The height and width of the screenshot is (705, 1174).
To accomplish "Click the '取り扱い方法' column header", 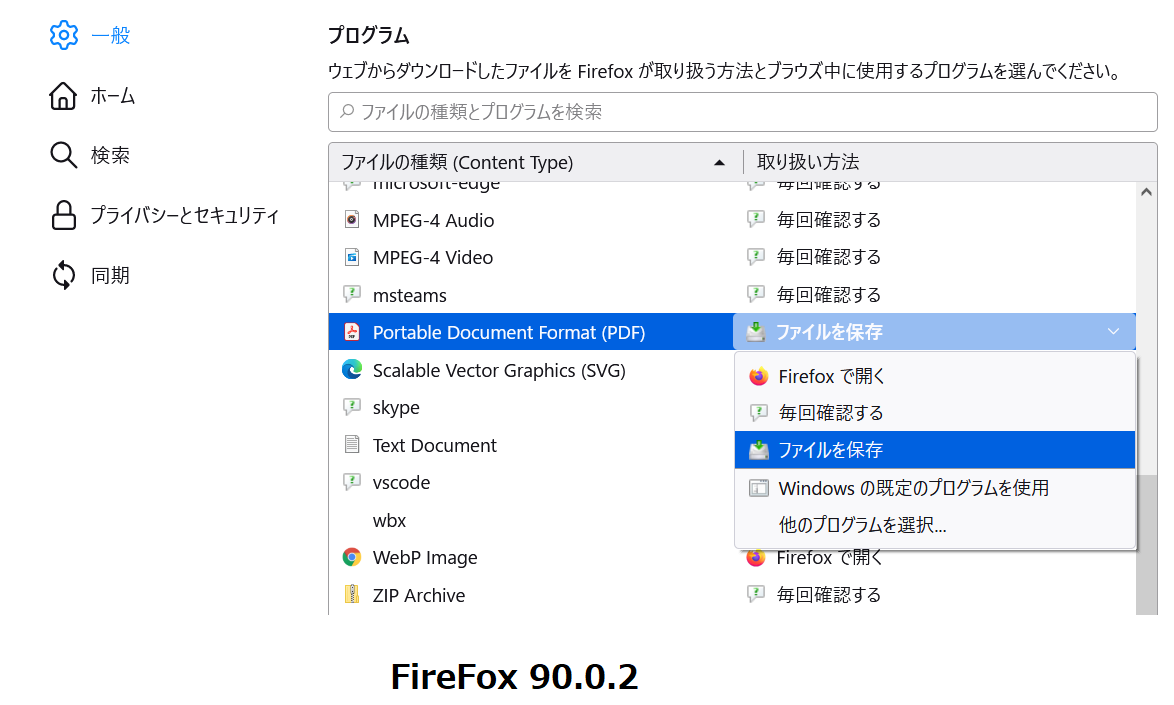I will [x=808, y=162].
